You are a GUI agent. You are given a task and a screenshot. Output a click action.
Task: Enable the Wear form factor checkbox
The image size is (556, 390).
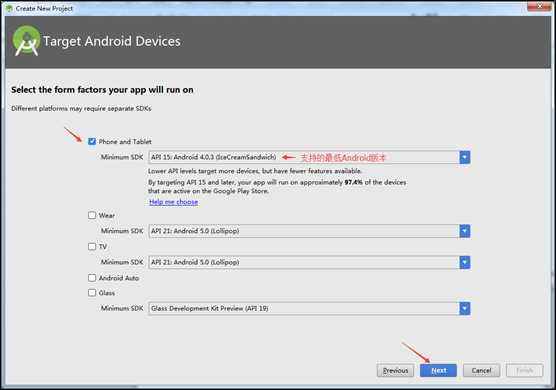[x=92, y=215]
